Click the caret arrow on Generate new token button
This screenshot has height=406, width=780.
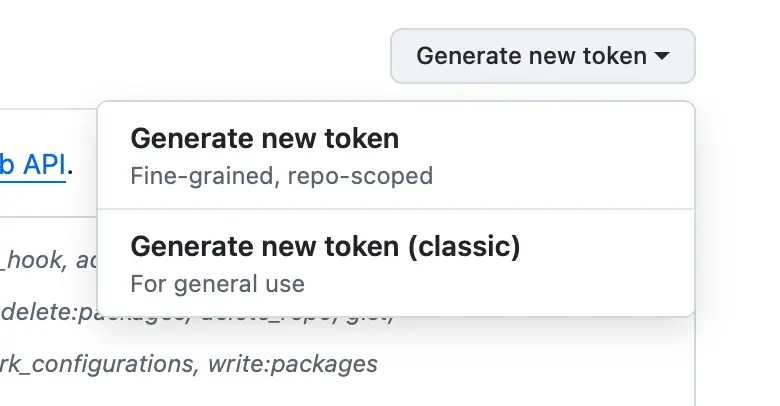tap(662, 57)
